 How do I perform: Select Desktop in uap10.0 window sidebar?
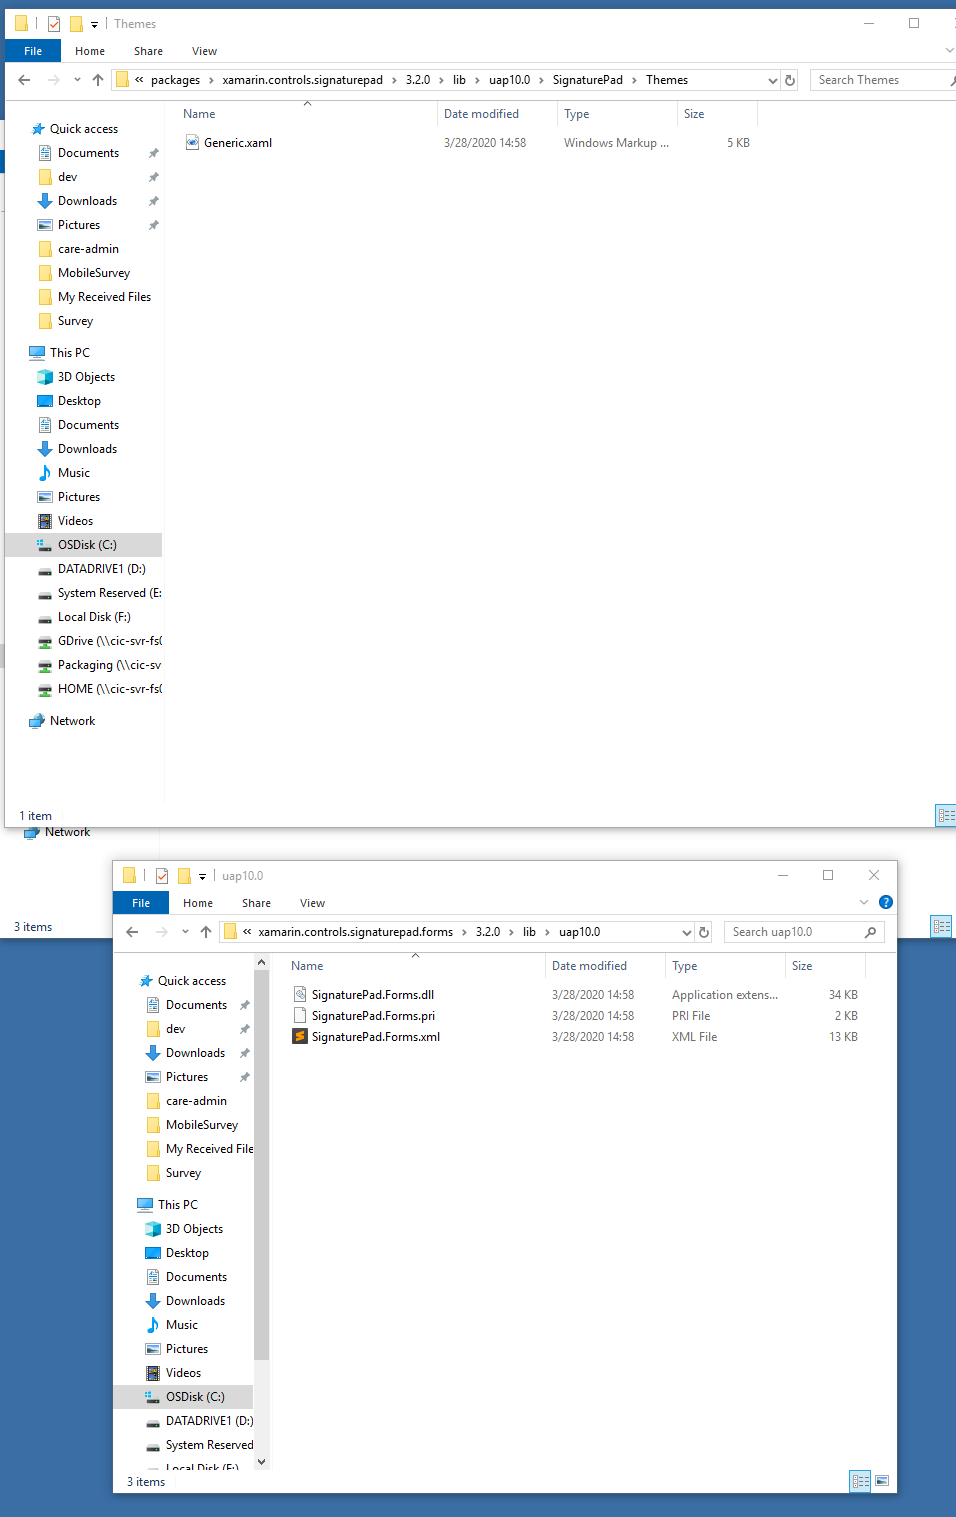(187, 1253)
